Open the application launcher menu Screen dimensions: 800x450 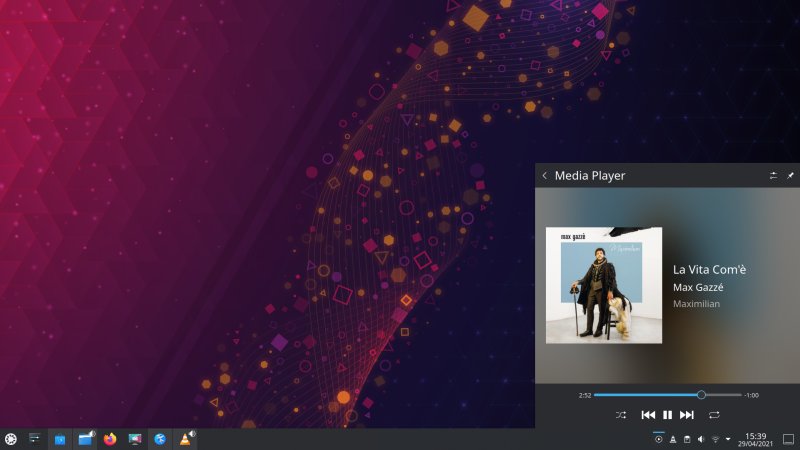(11, 439)
